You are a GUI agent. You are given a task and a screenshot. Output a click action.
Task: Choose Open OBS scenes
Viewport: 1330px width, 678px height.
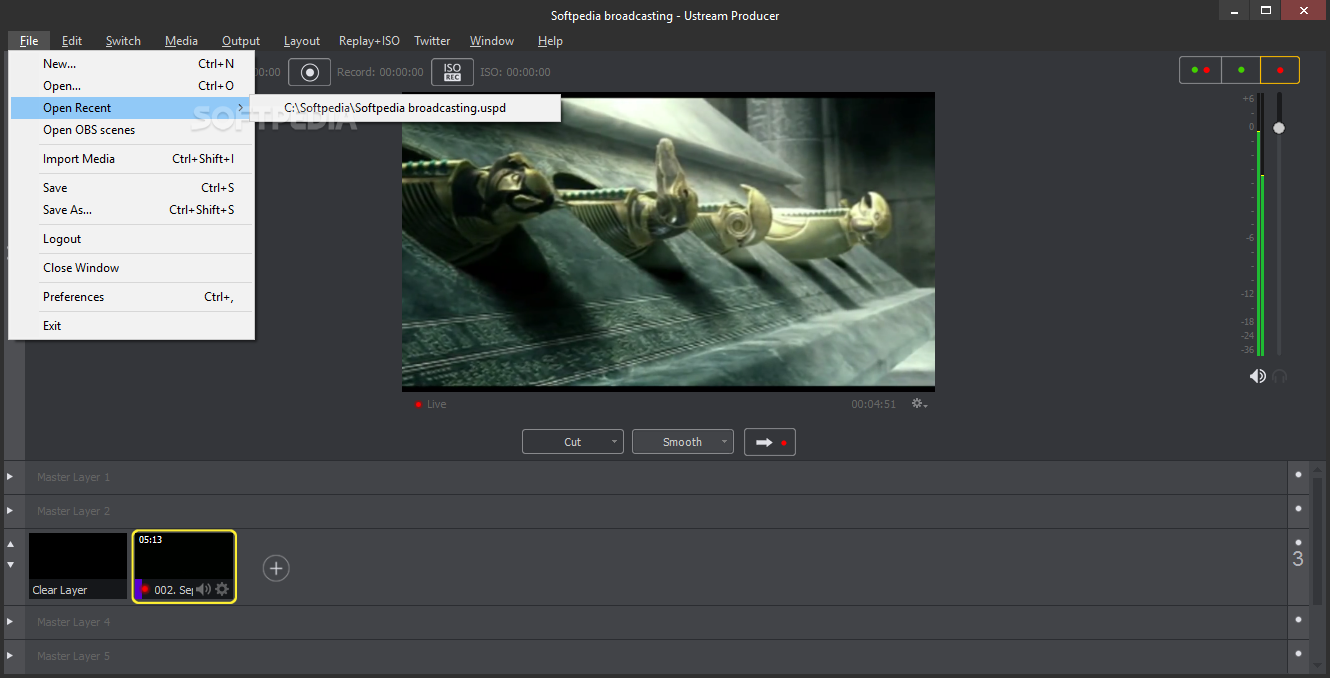[132, 130]
